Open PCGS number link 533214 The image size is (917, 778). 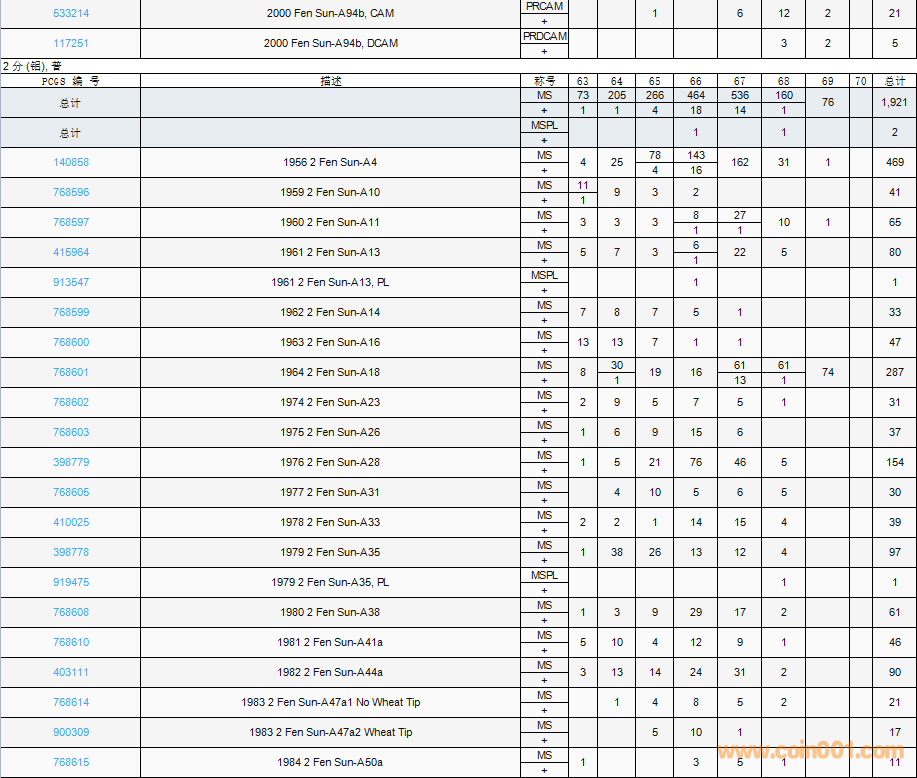pos(70,13)
